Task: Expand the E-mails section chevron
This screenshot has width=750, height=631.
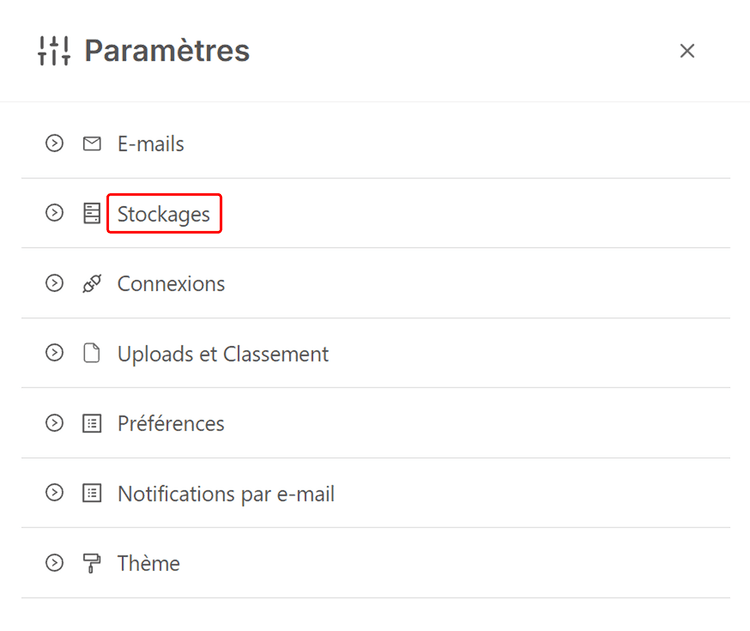Action: coord(54,144)
